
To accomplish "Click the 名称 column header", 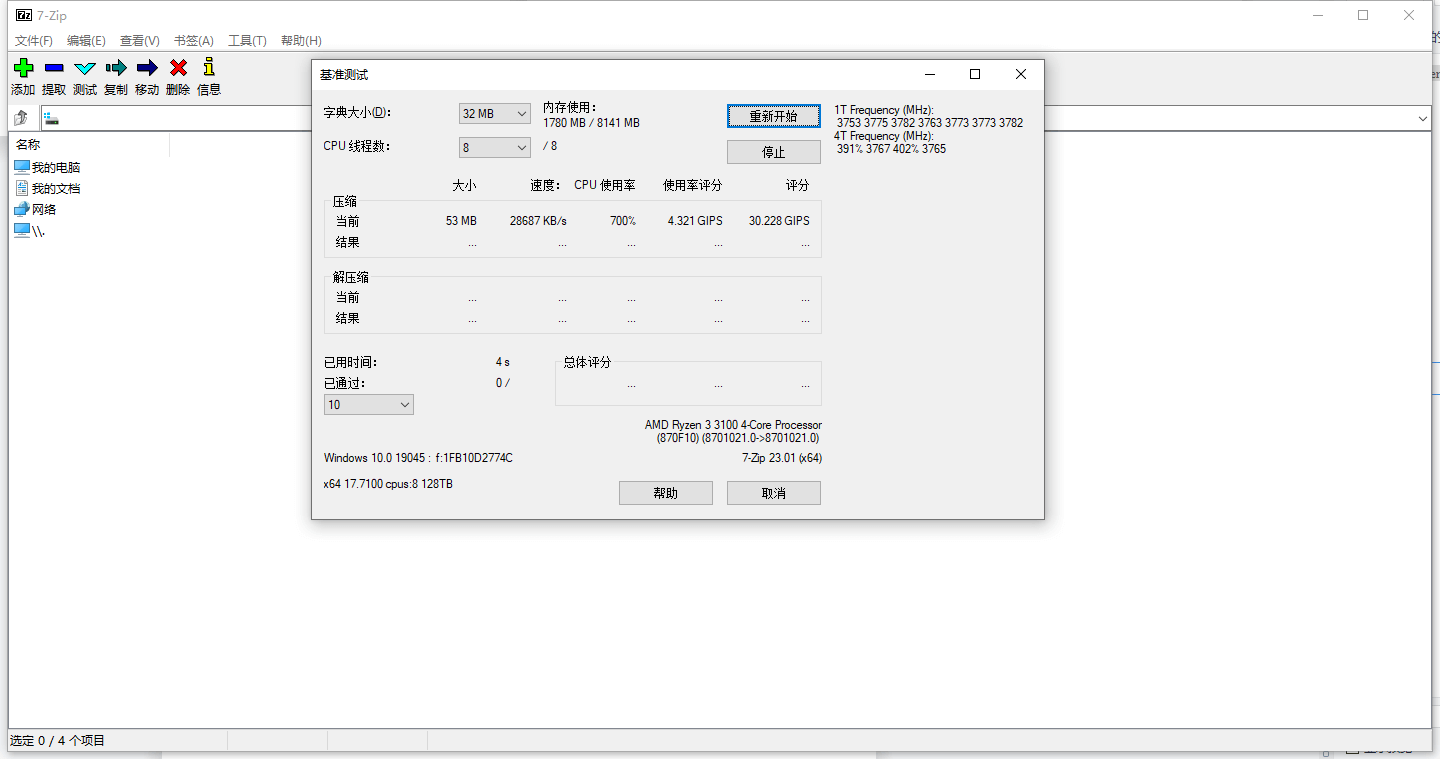I will pos(28,145).
